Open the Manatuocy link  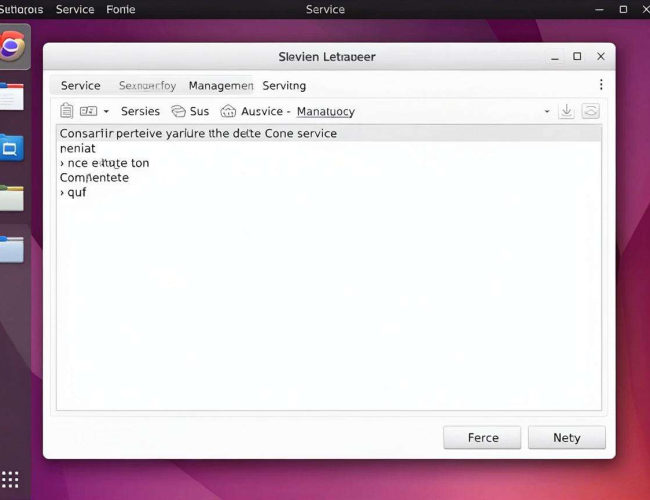tap(326, 112)
